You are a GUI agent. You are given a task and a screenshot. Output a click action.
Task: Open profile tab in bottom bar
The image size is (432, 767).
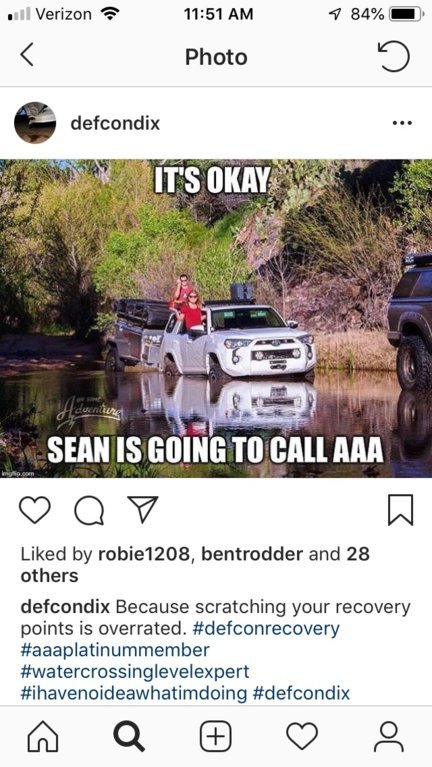click(389, 737)
